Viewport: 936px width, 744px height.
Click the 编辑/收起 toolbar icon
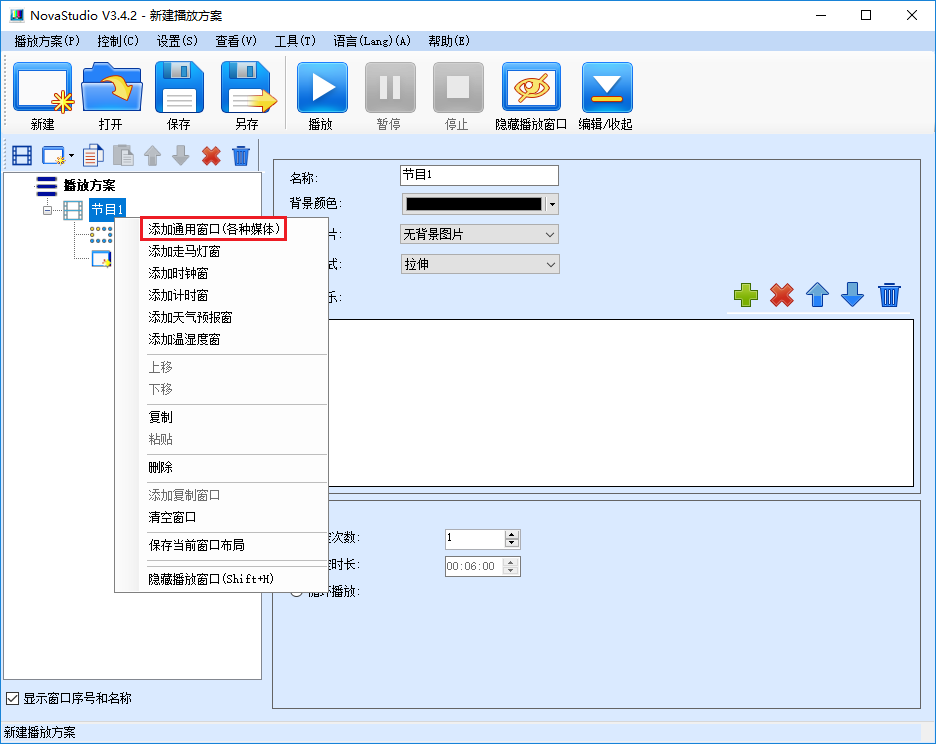pos(606,88)
